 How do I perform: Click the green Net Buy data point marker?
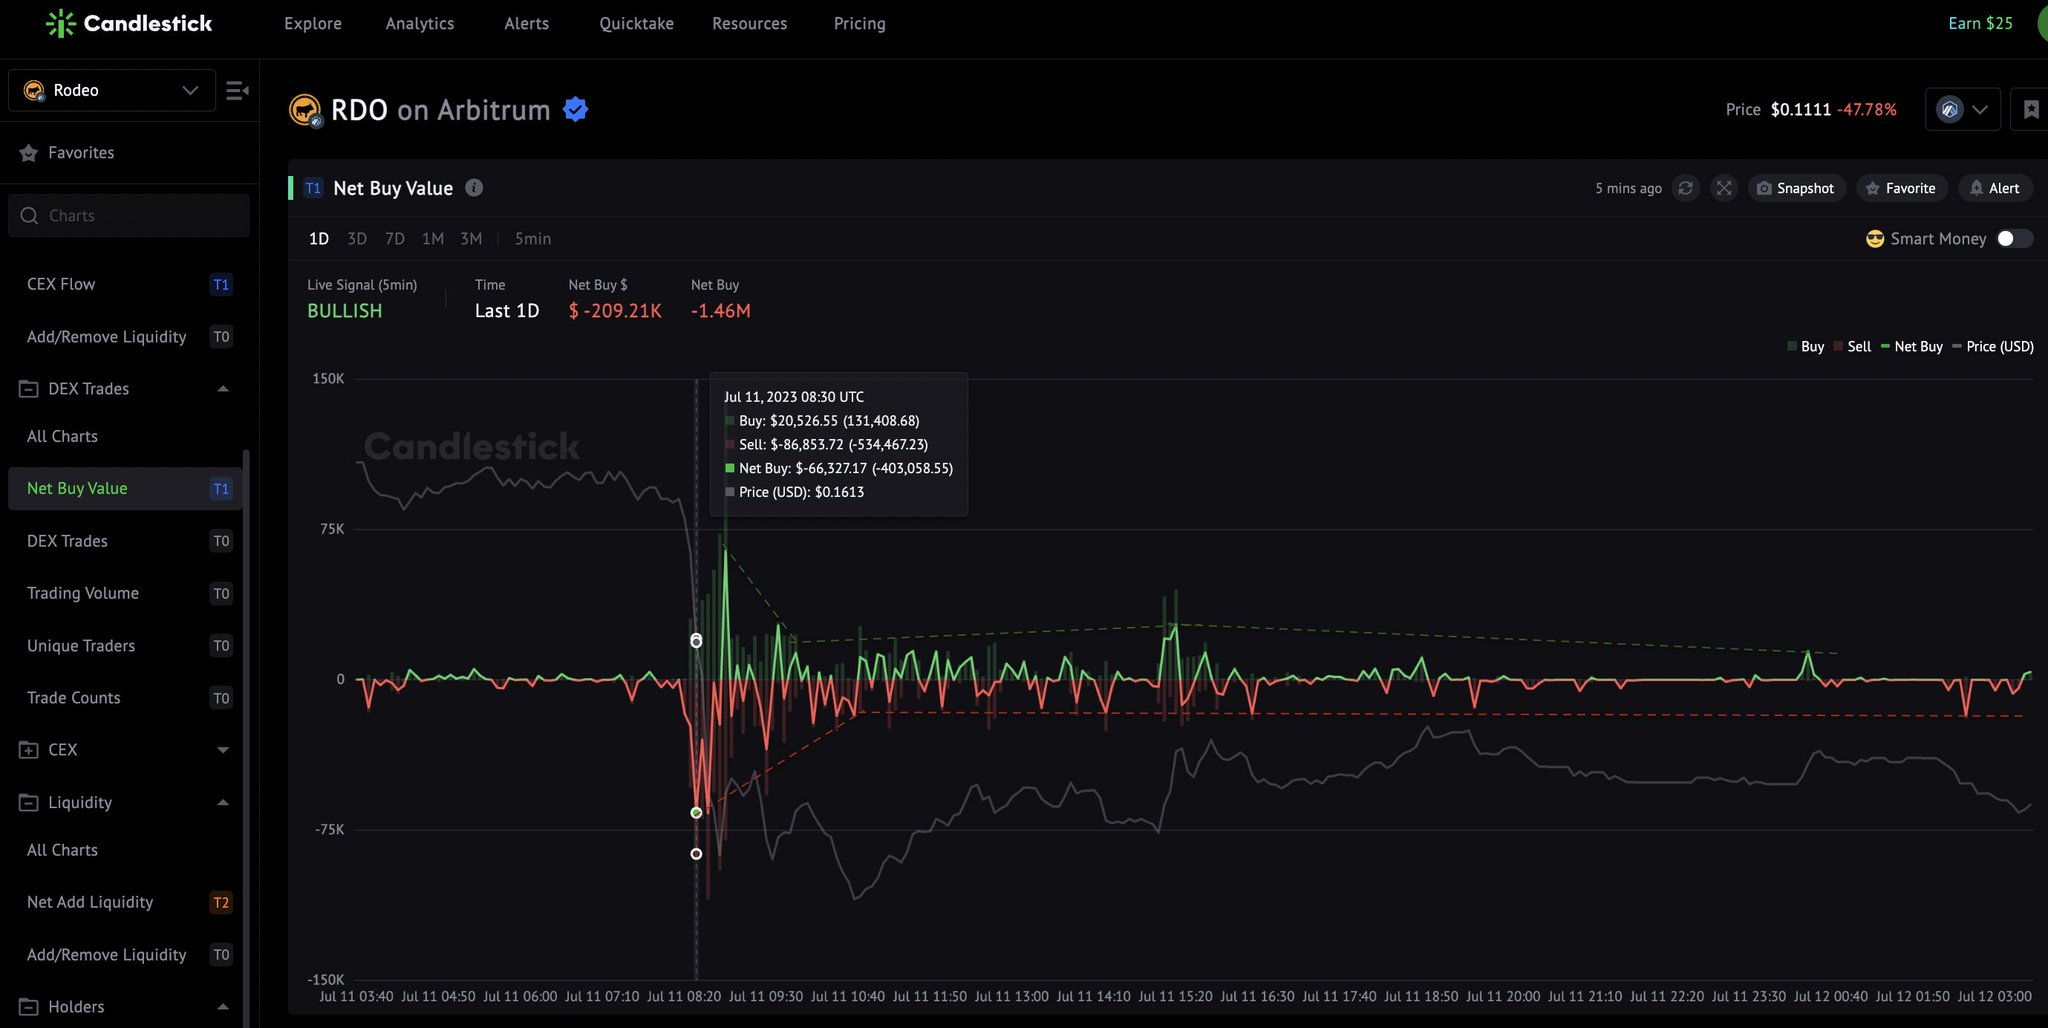coord(696,813)
